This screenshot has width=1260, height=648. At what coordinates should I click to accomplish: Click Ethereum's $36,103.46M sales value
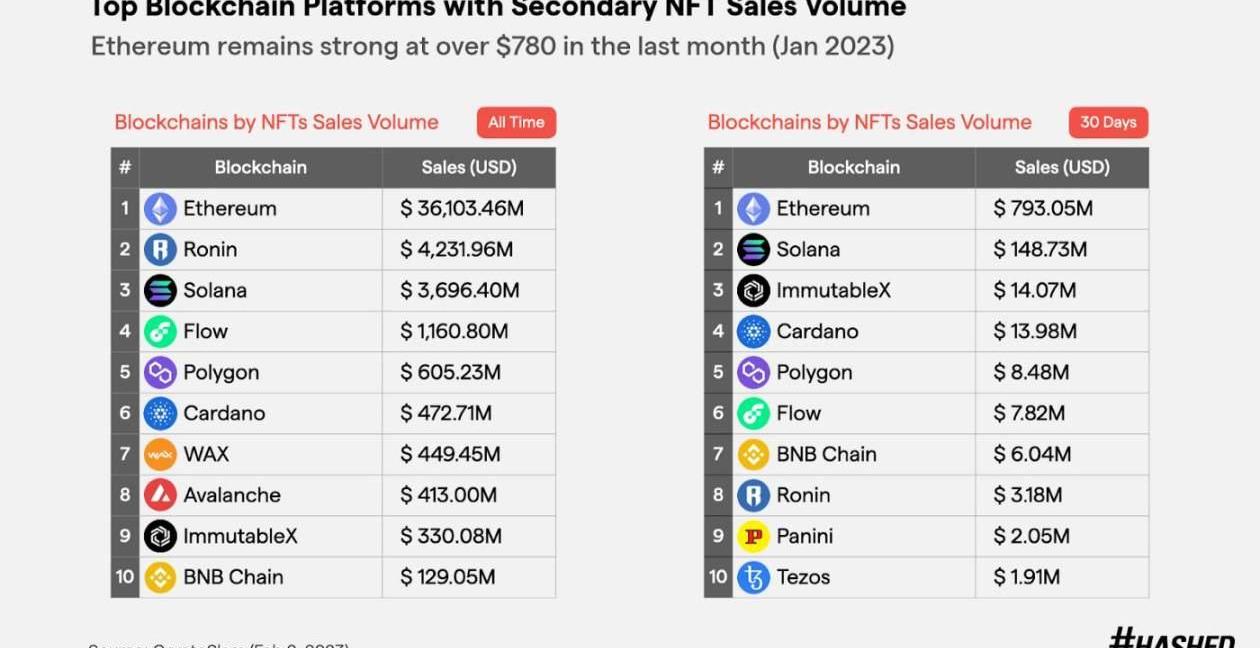[462, 209]
